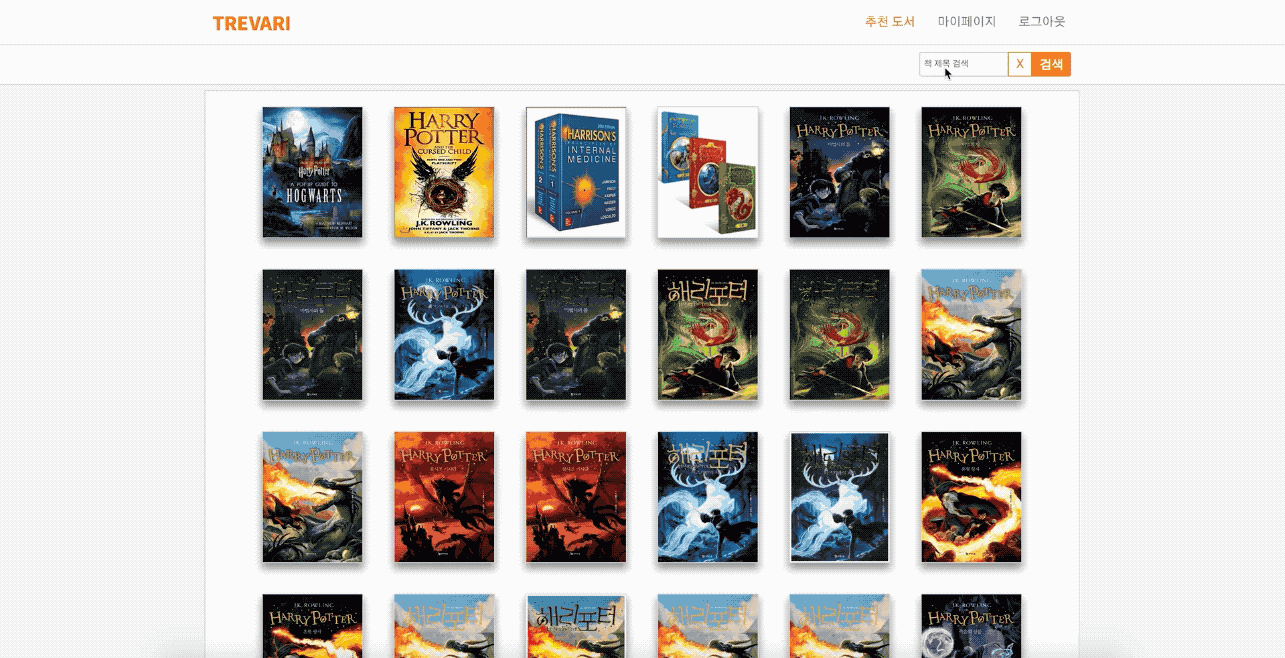Select bright 해리포터 blue stag cover
The image size is (1285, 658).
click(708, 497)
